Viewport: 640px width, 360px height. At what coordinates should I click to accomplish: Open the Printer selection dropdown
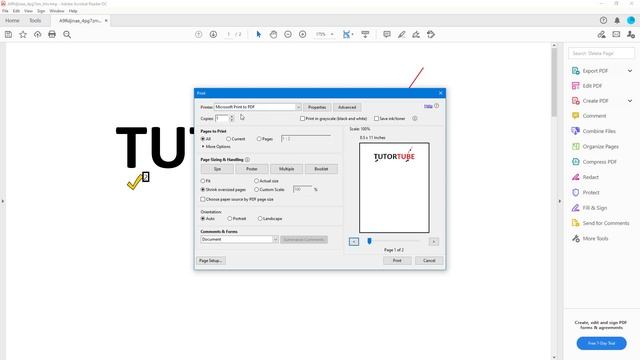(258, 107)
